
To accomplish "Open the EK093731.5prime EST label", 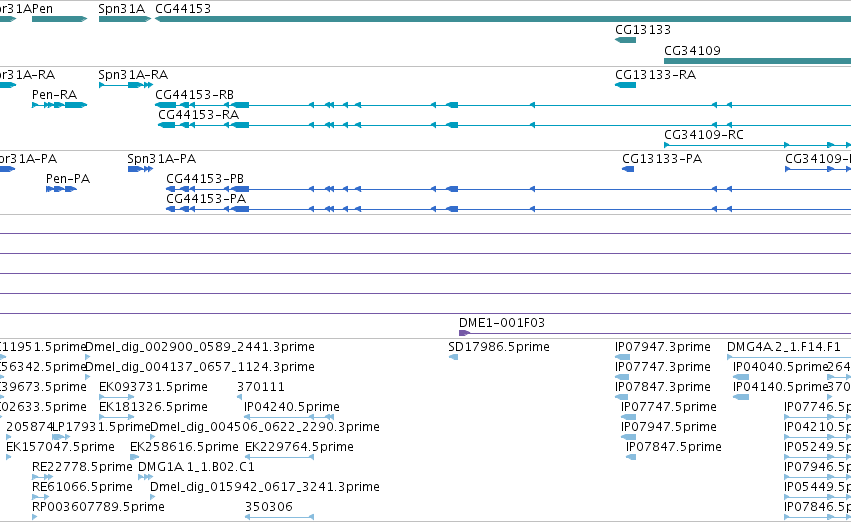I will coord(154,387).
